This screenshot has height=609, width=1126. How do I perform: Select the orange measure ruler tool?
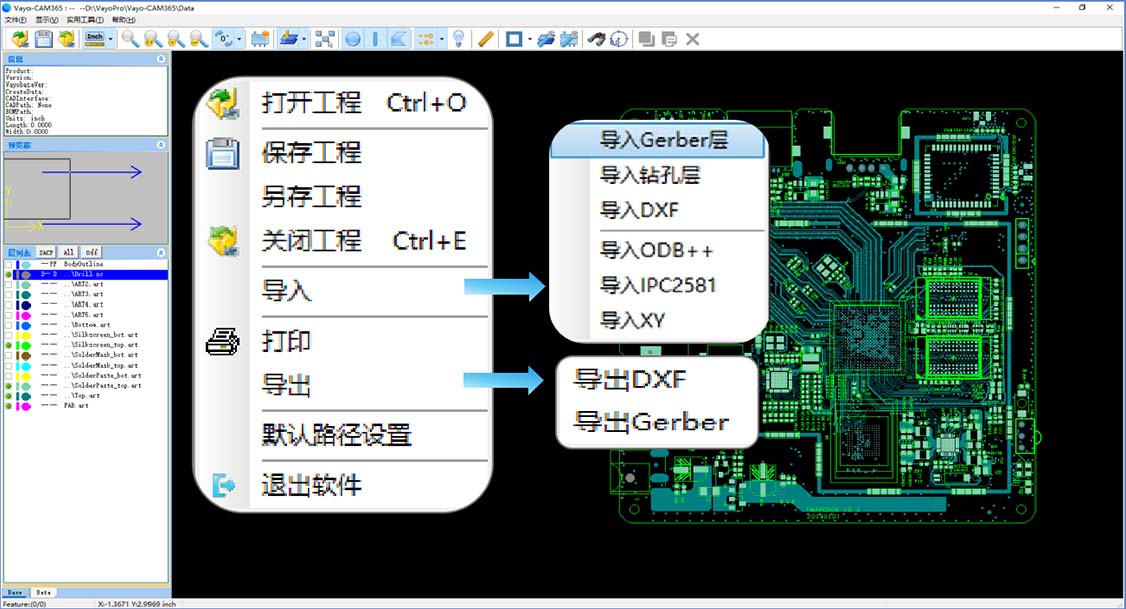485,39
